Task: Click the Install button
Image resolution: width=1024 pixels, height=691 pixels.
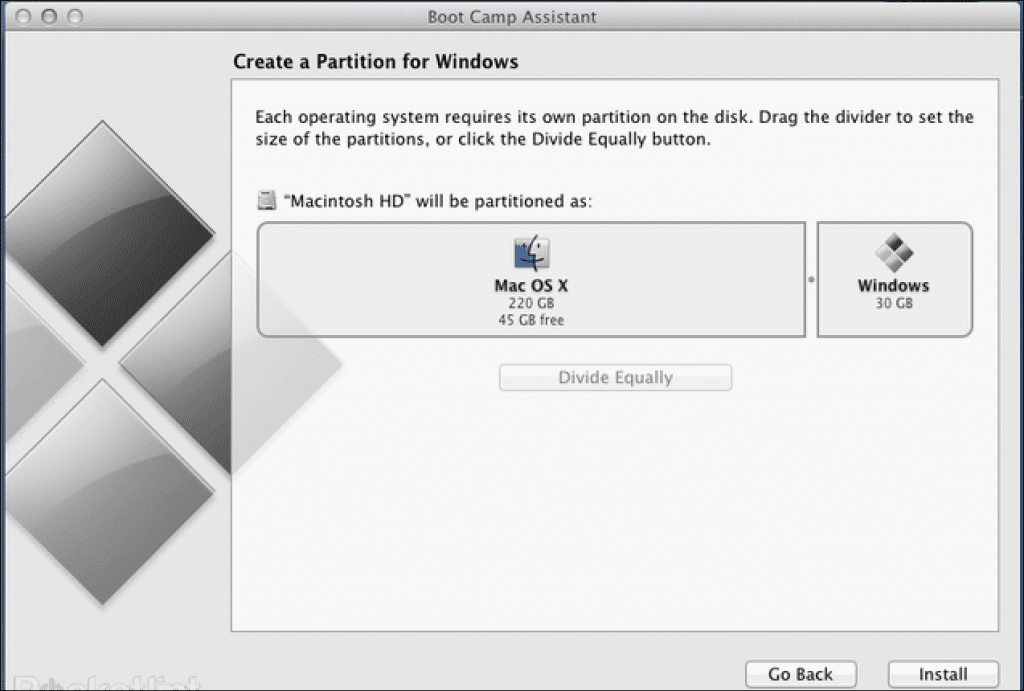Action: (943, 673)
